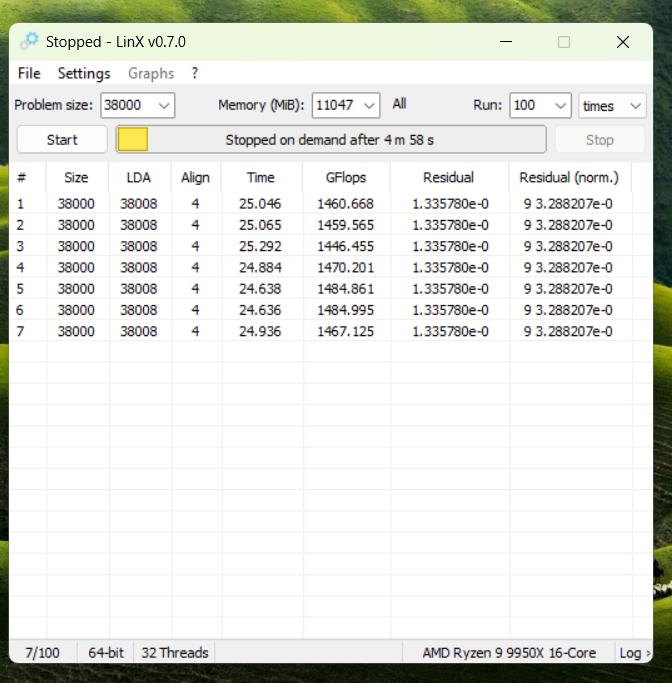Select GFlops value 1470.201

(x=345, y=267)
